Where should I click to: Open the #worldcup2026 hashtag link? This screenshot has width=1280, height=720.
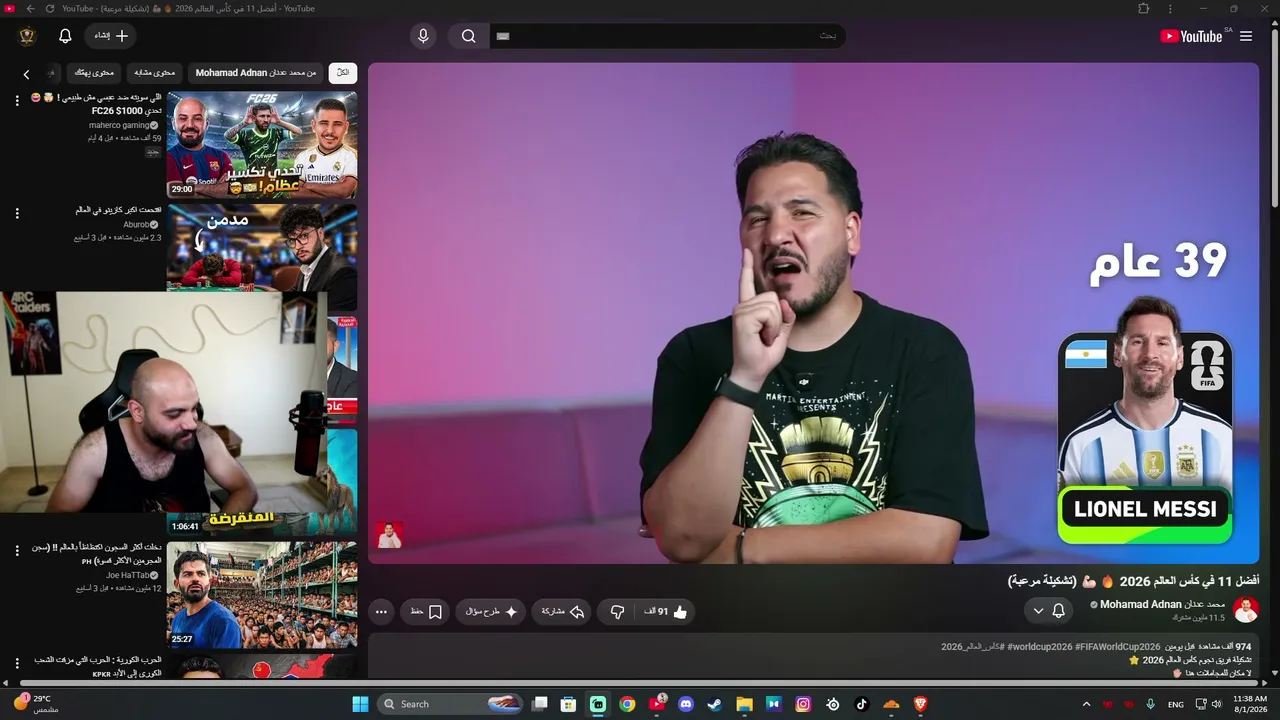pos(1039,647)
